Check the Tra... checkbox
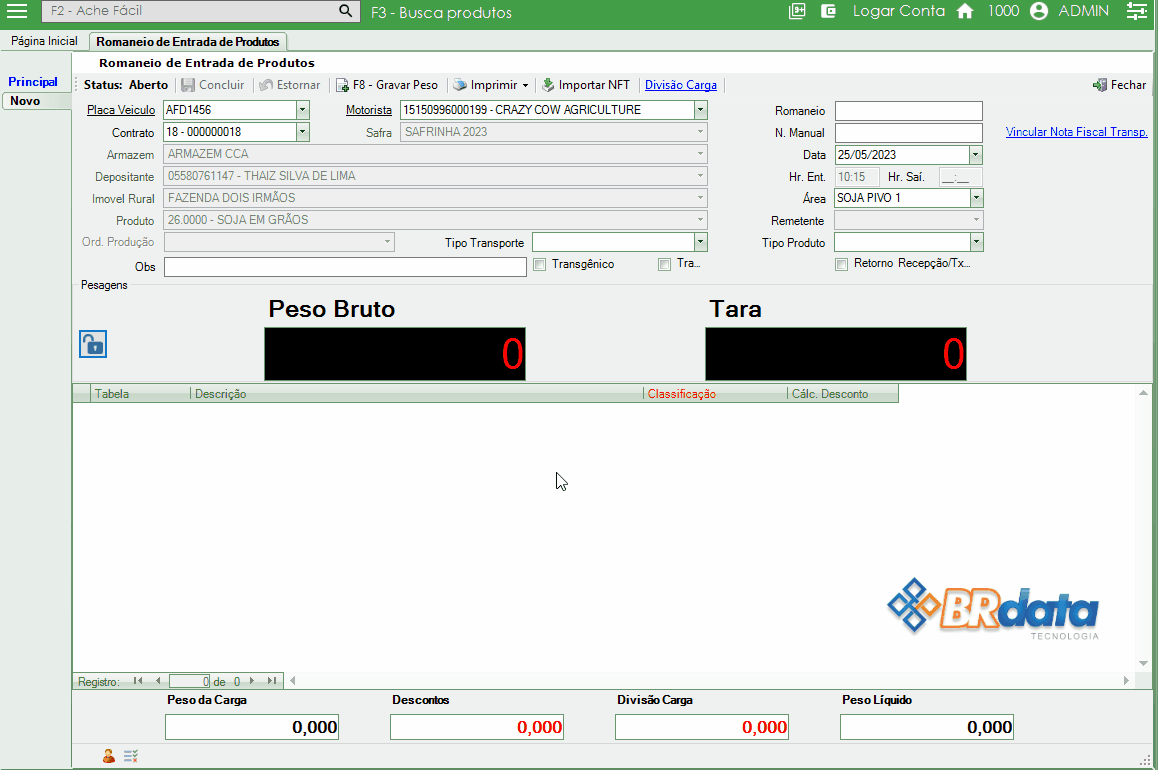1158x770 pixels. pyautogui.click(x=664, y=265)
